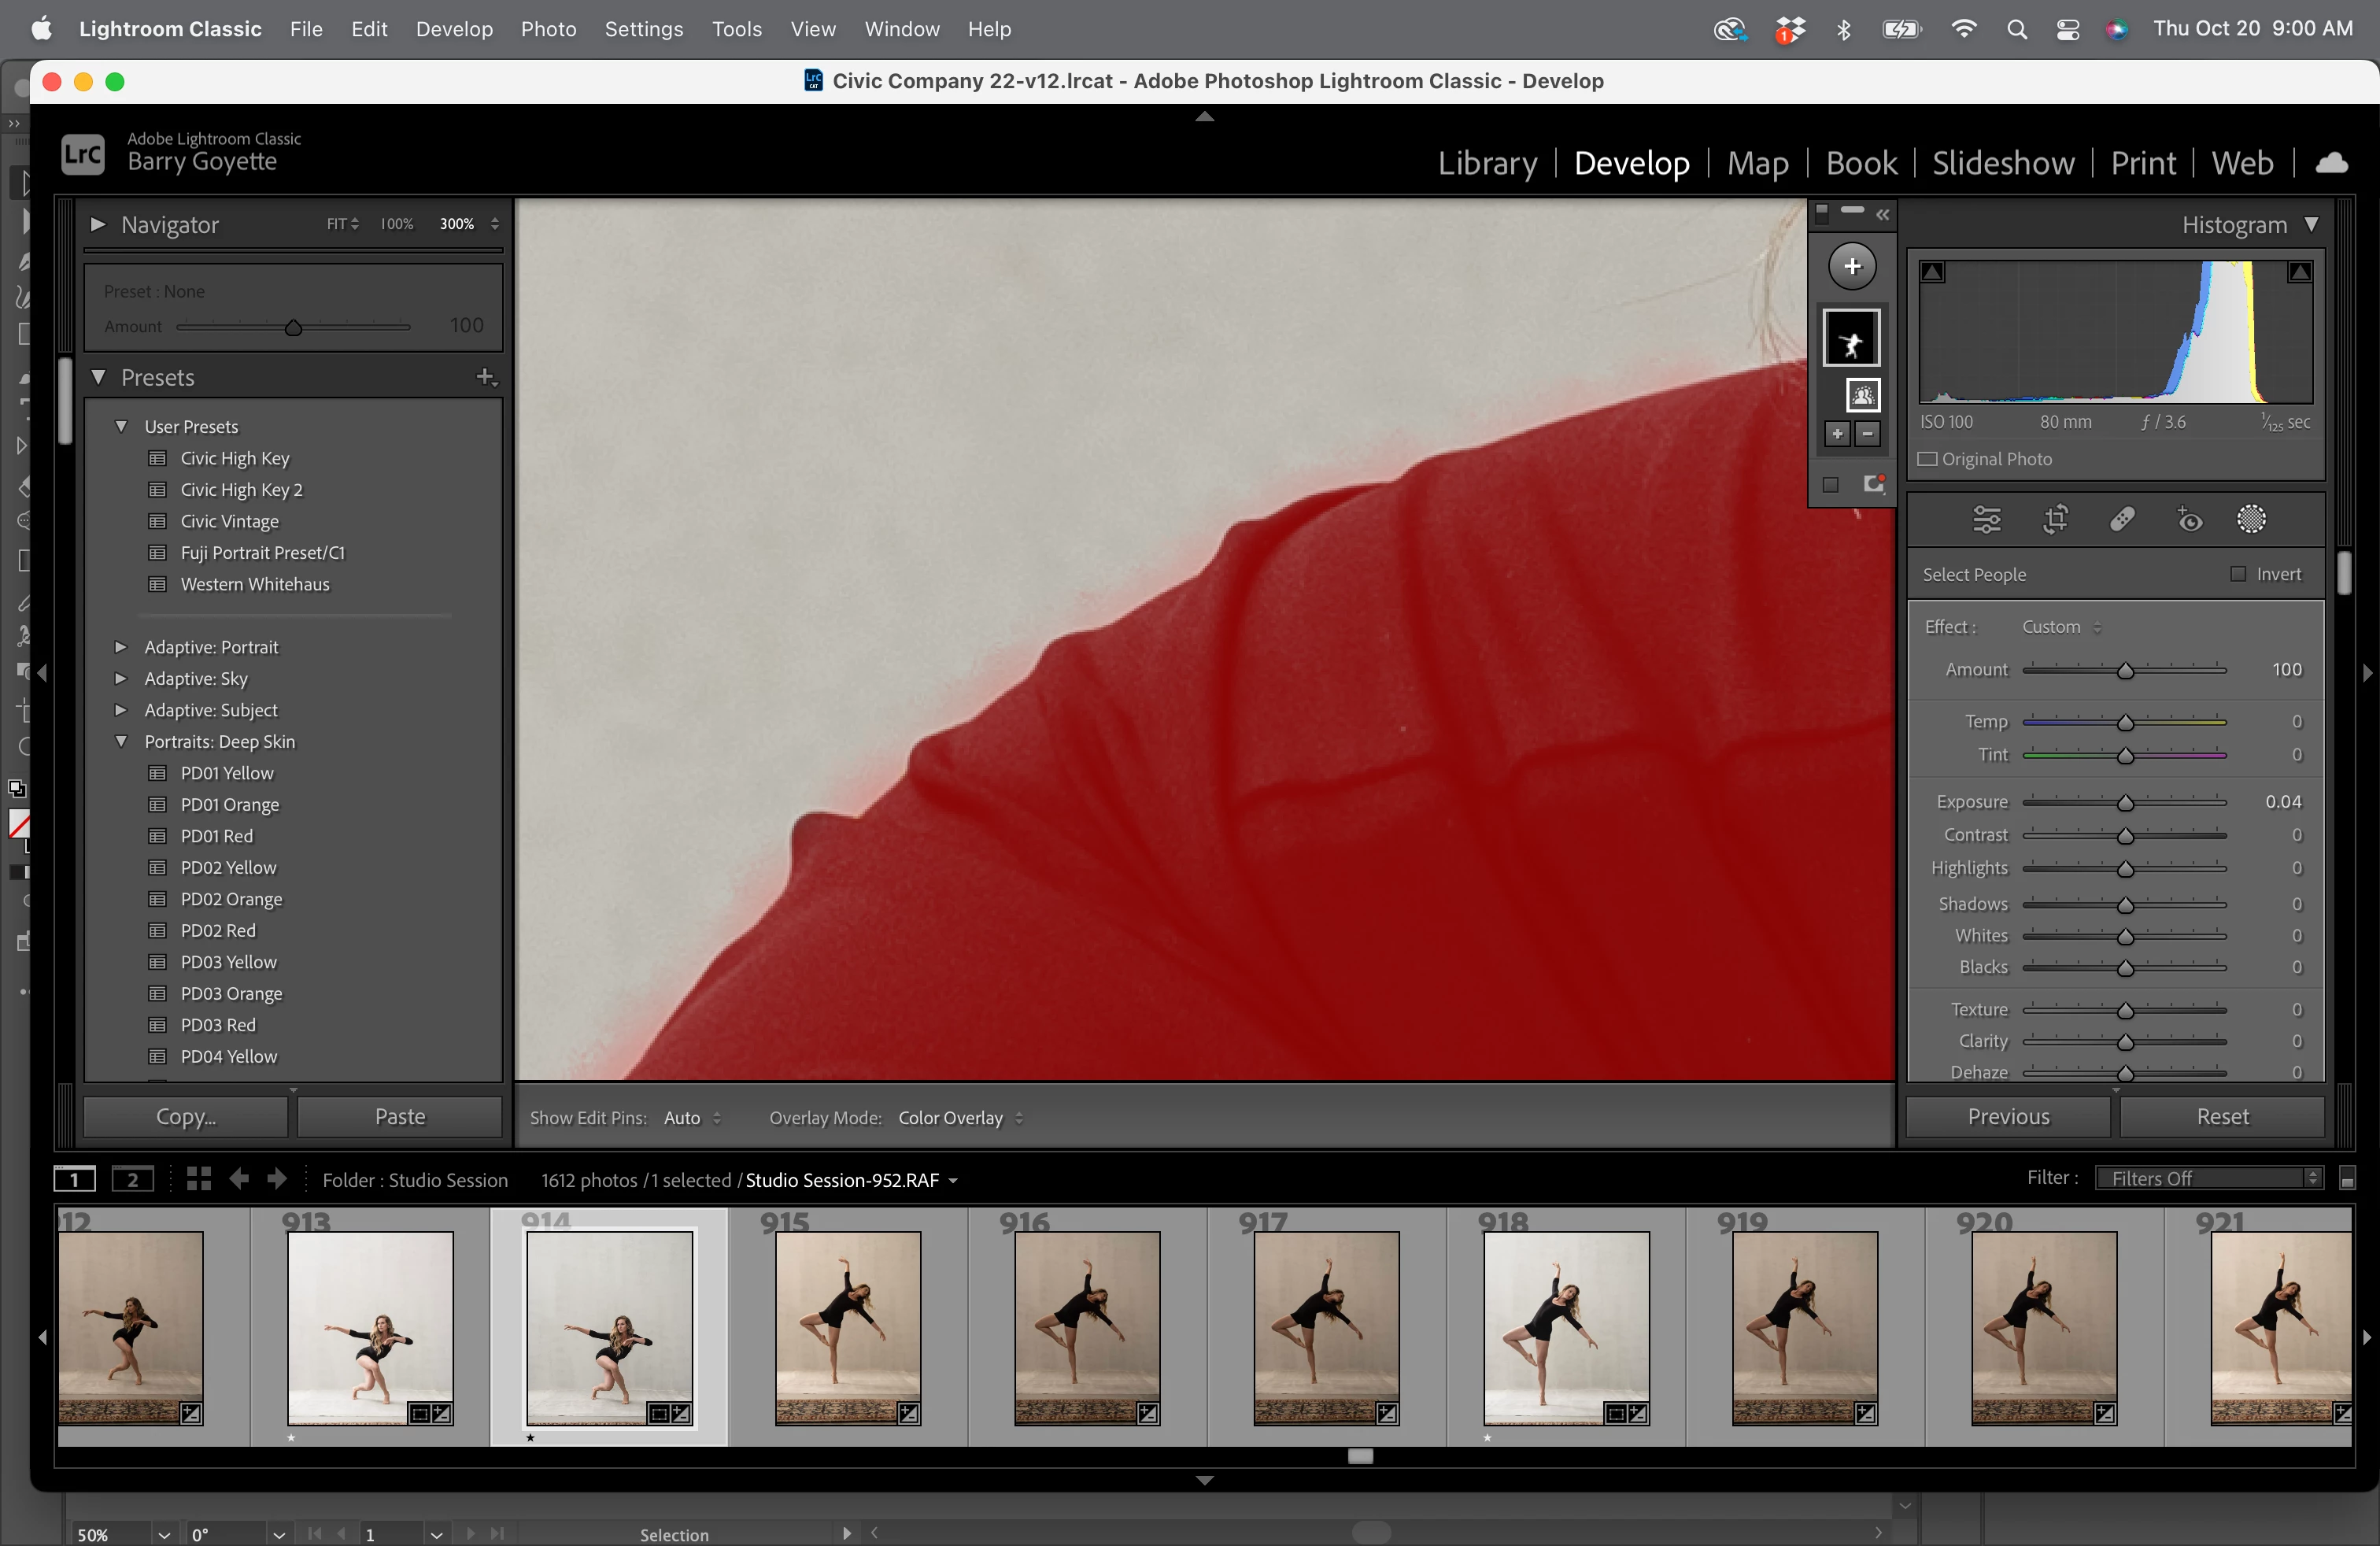Enable the Invert checkbox
Screen dimensions: 2380x1546
pyautogui.click(x=2238, y=574)
